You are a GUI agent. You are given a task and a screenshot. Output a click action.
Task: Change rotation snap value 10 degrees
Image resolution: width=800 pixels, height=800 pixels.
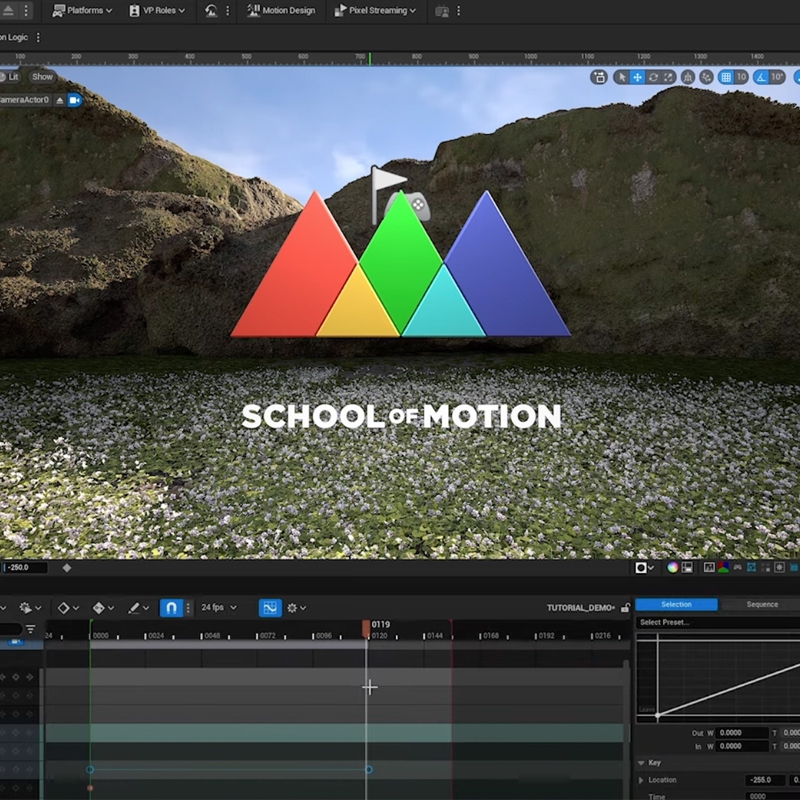[x=777, y=77]
